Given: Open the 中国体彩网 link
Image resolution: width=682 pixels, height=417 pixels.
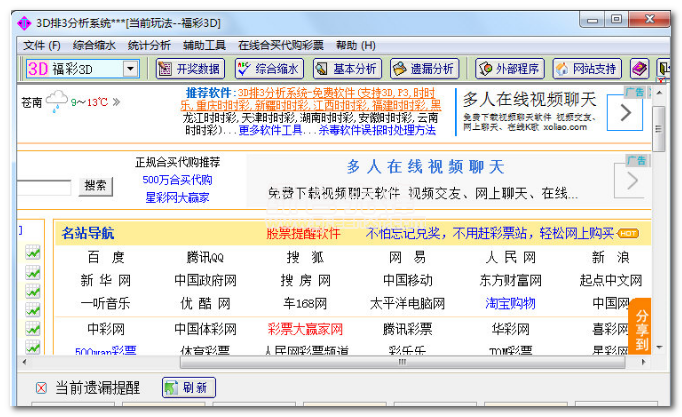Looking at the screenshot, I should 205,329.
